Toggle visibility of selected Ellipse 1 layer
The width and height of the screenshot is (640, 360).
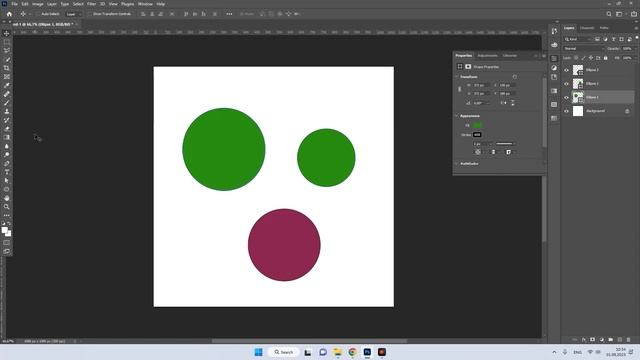coord(566,97)
